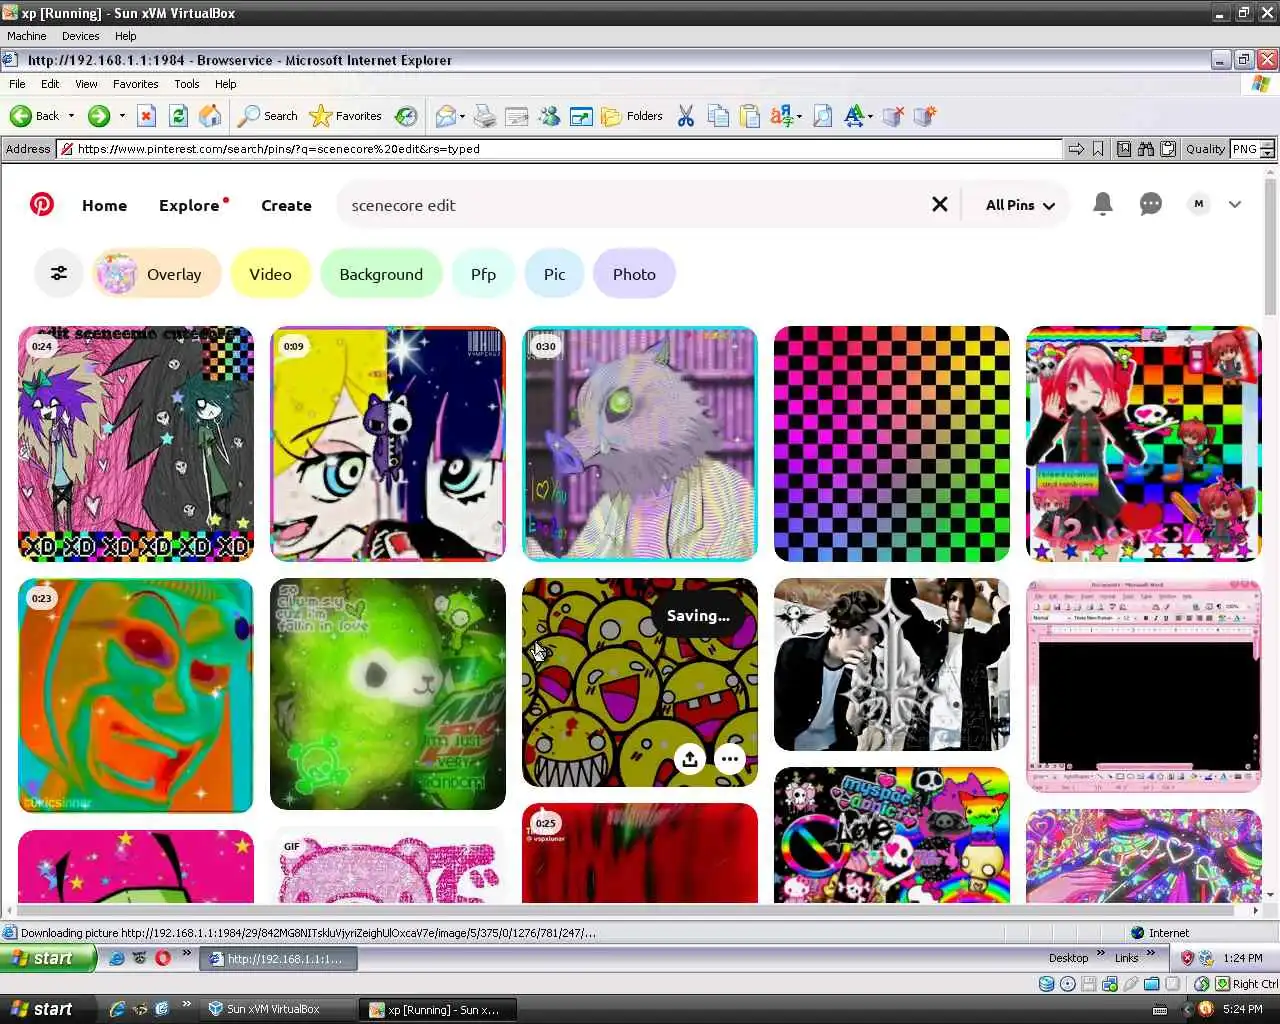1280x1024 pixels.
Task: Clear the search with the X icon
Action: coord(940,204)
